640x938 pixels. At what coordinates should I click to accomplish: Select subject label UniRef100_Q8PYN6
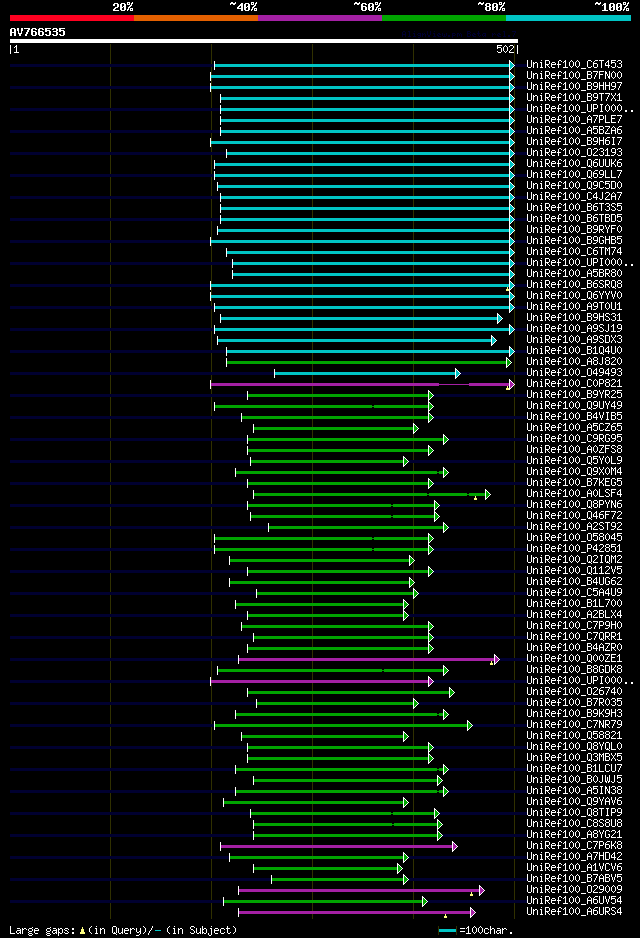(574, 505)
